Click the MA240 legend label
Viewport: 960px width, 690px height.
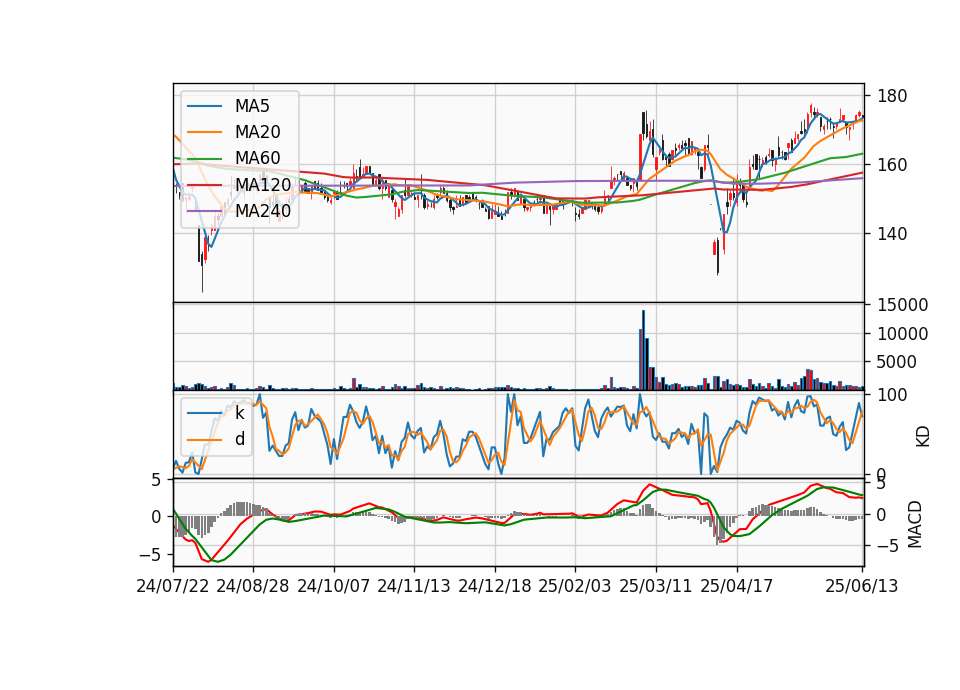[x=263, y=211]
